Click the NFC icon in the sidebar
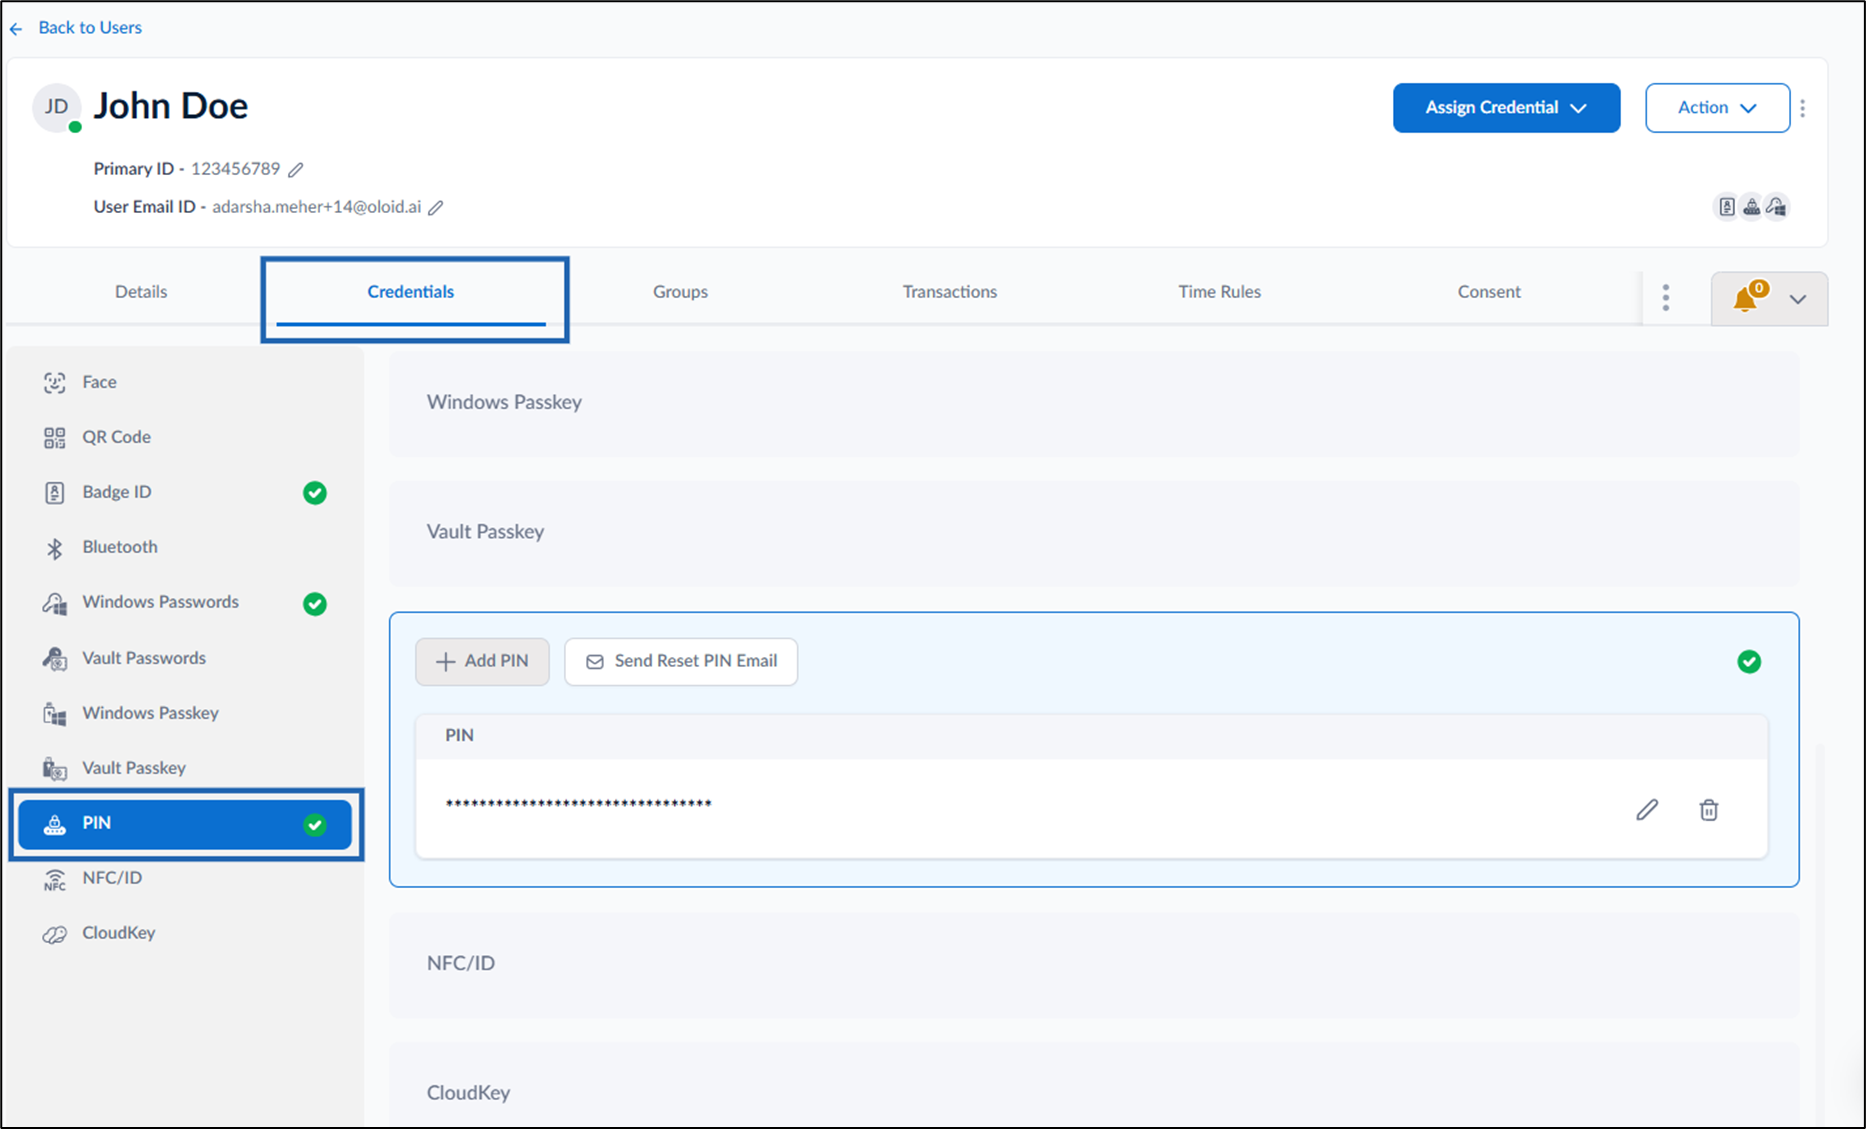The image size is (1866, 1129). [55, 879]
